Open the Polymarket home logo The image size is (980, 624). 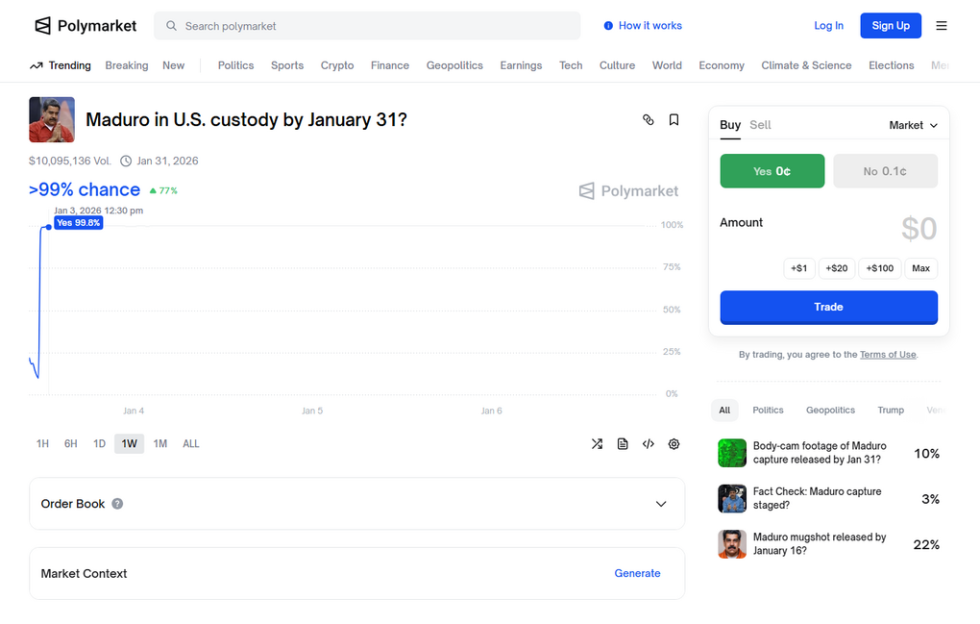(85, 26)
